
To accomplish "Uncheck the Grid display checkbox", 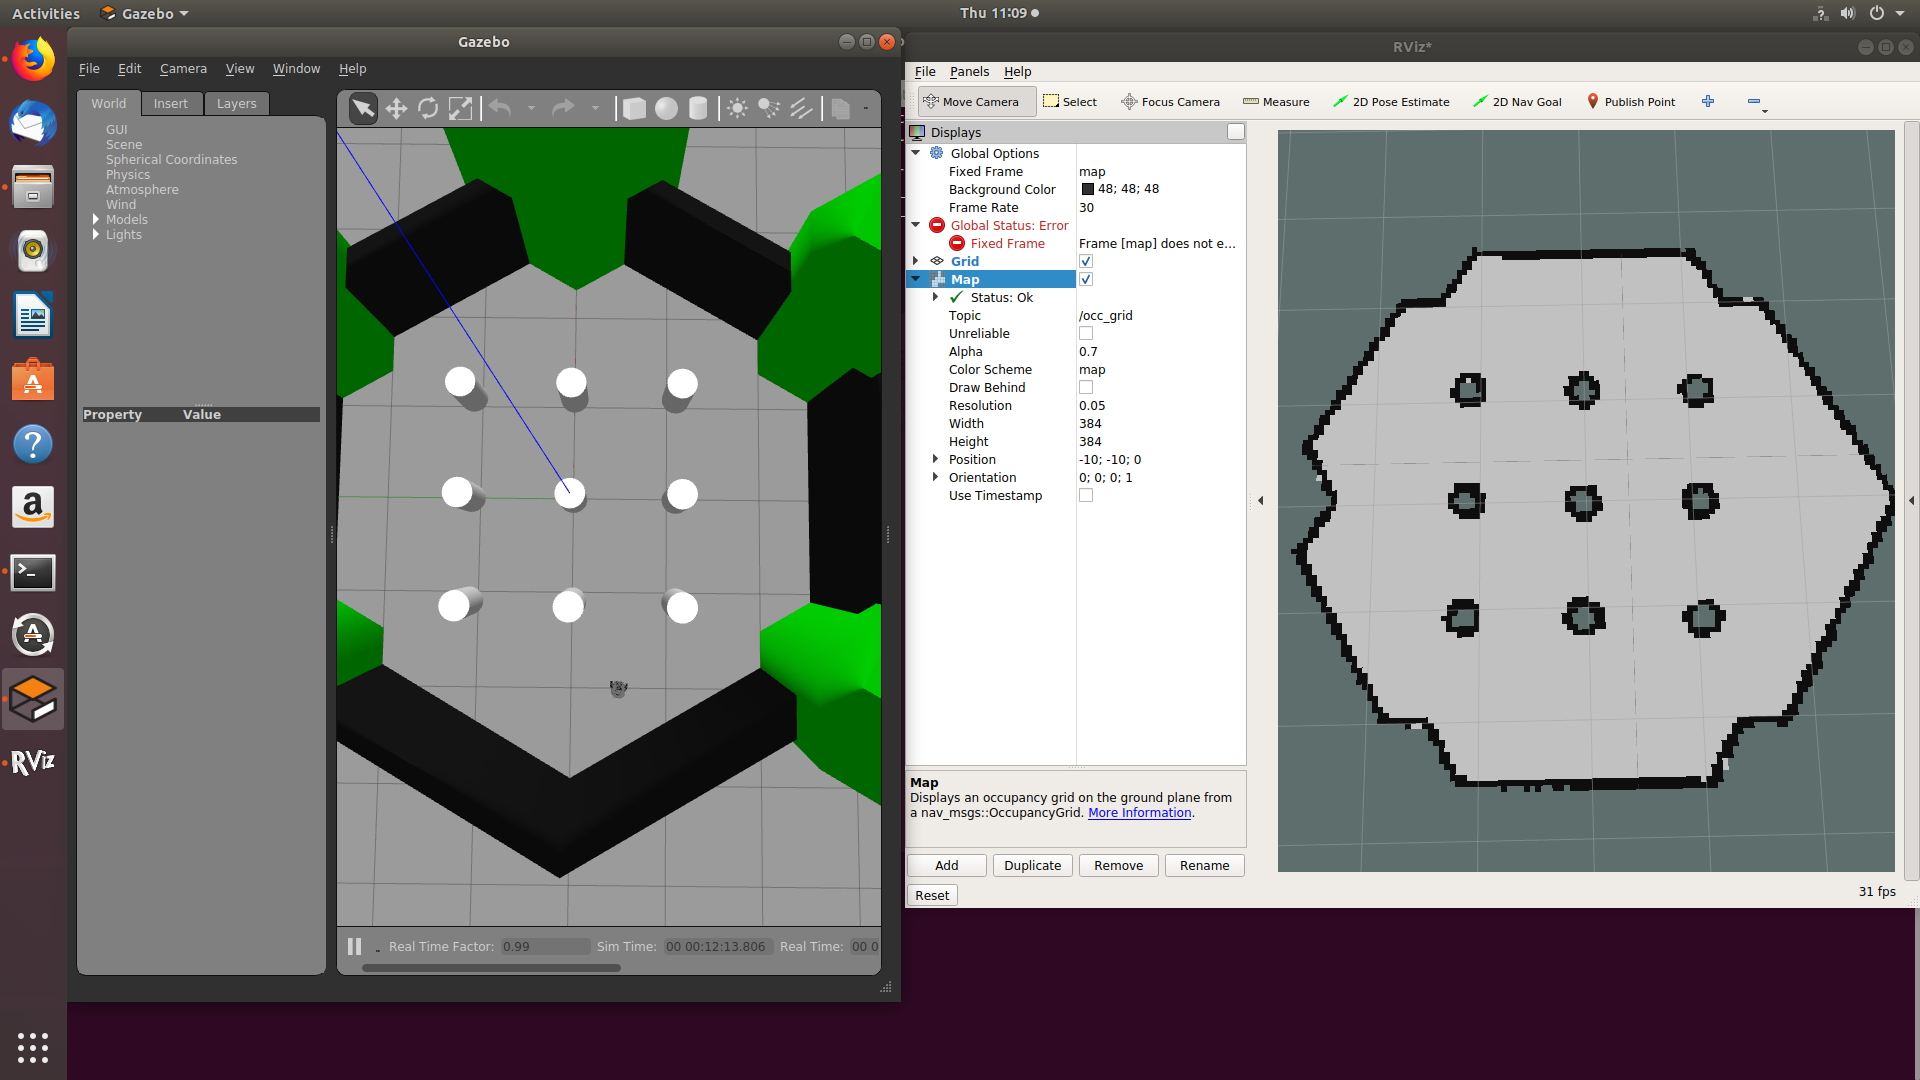I will coord(1086,261).
